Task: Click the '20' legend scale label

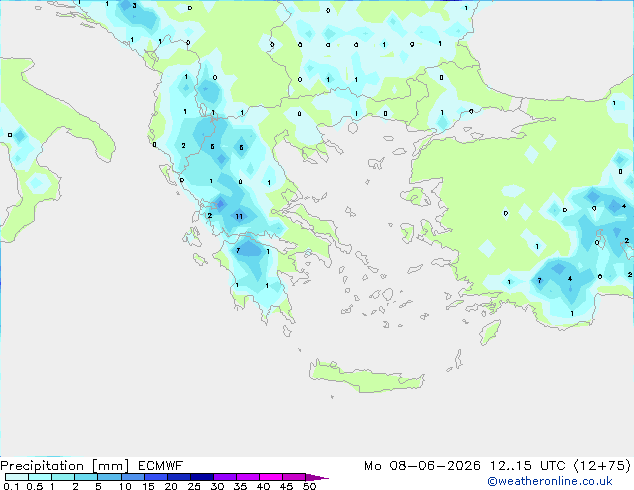Action: (x=171, y=486)
